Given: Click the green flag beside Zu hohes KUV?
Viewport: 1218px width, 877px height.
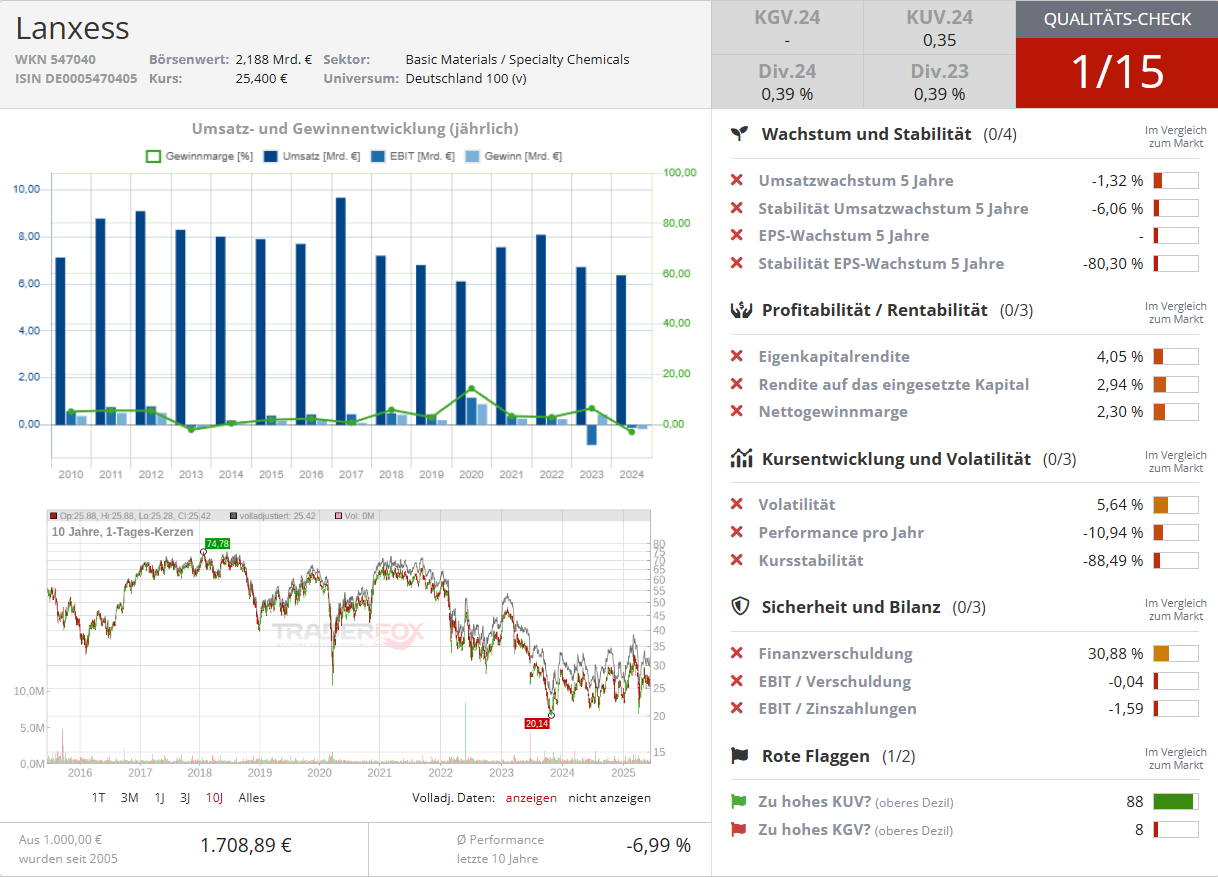Looking at the screenshot, I should tap(739, 801).
